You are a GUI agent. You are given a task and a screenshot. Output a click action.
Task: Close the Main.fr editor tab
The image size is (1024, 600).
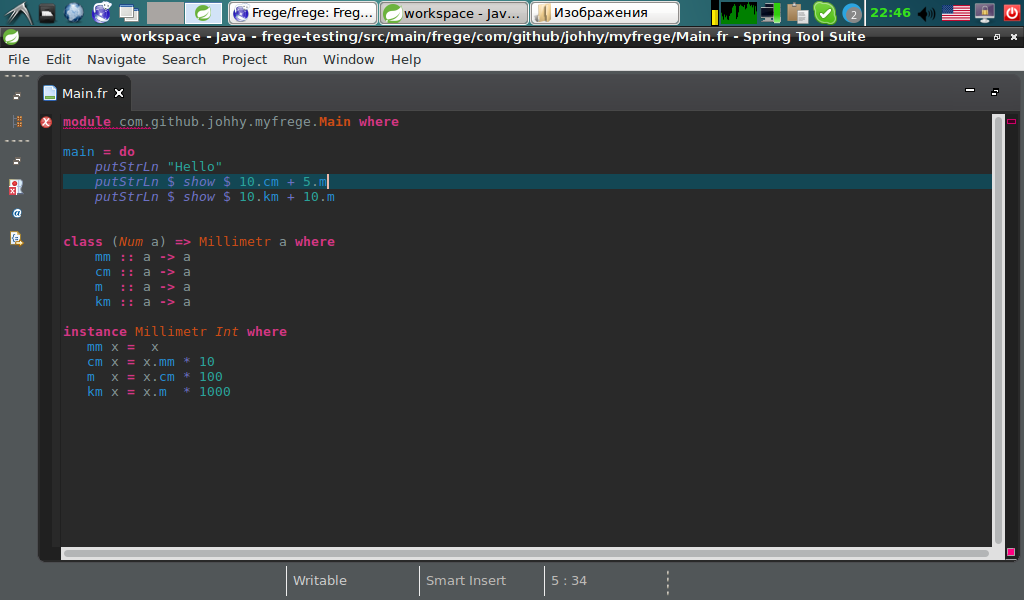pos(119,93)
